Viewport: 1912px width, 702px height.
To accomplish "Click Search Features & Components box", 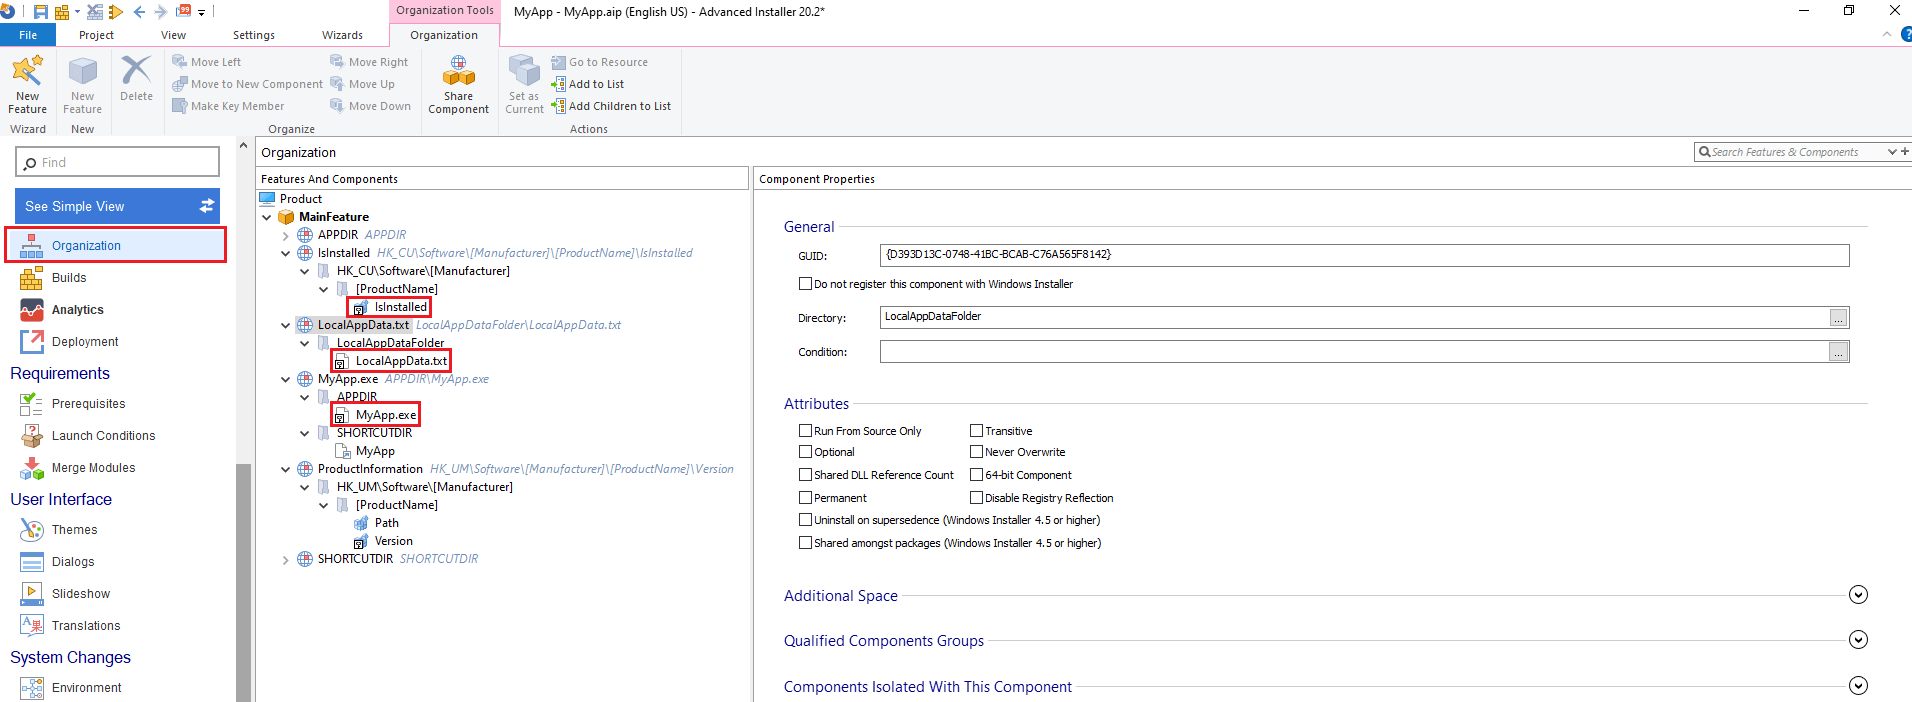I will click(1789, 152).
